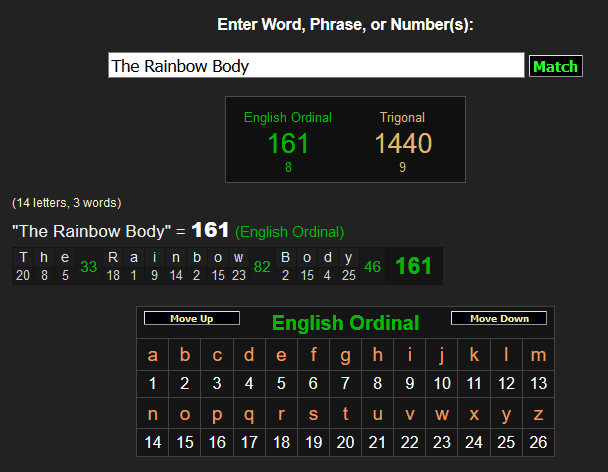Image resolution: width=608 pixels, height=472 pixels.
Task: Click the Move Up button
Action: click(x=191, y=319)
